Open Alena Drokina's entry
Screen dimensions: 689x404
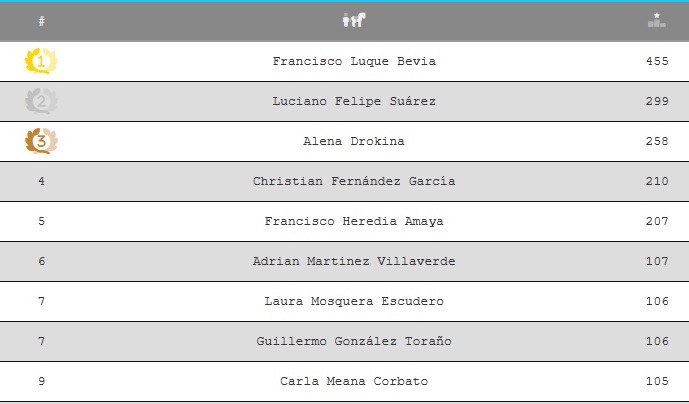pos(354,142)
